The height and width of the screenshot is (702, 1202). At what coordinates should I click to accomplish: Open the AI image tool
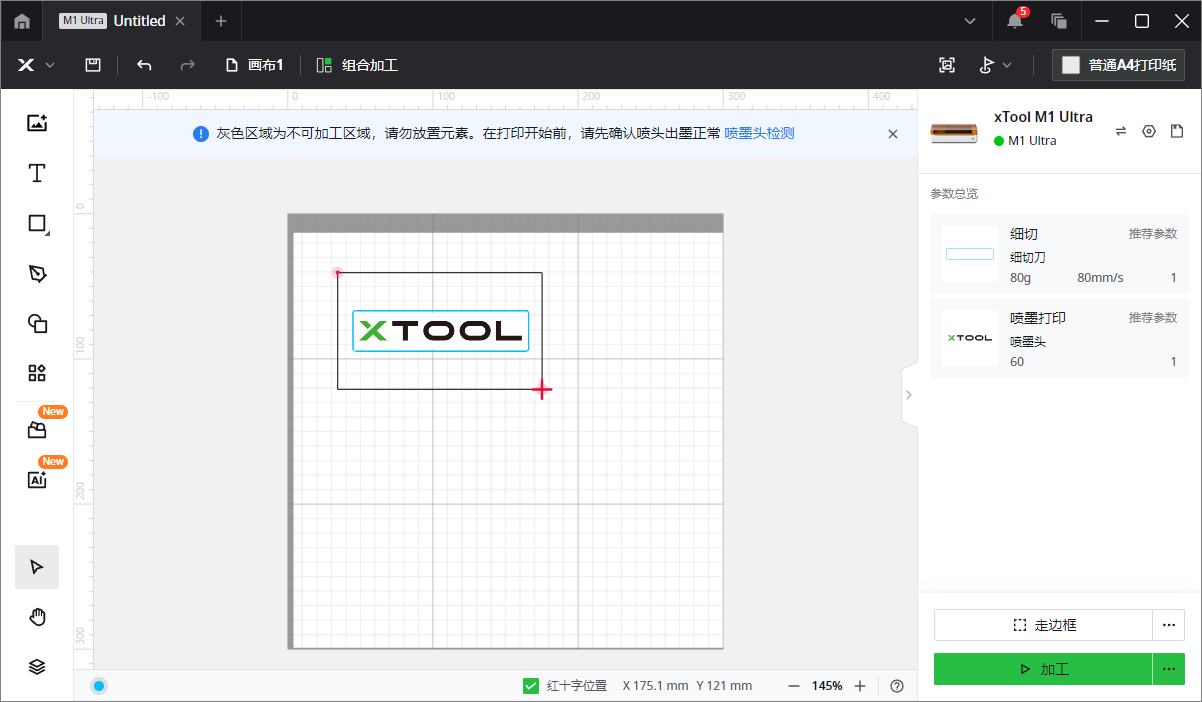[37, 480]
